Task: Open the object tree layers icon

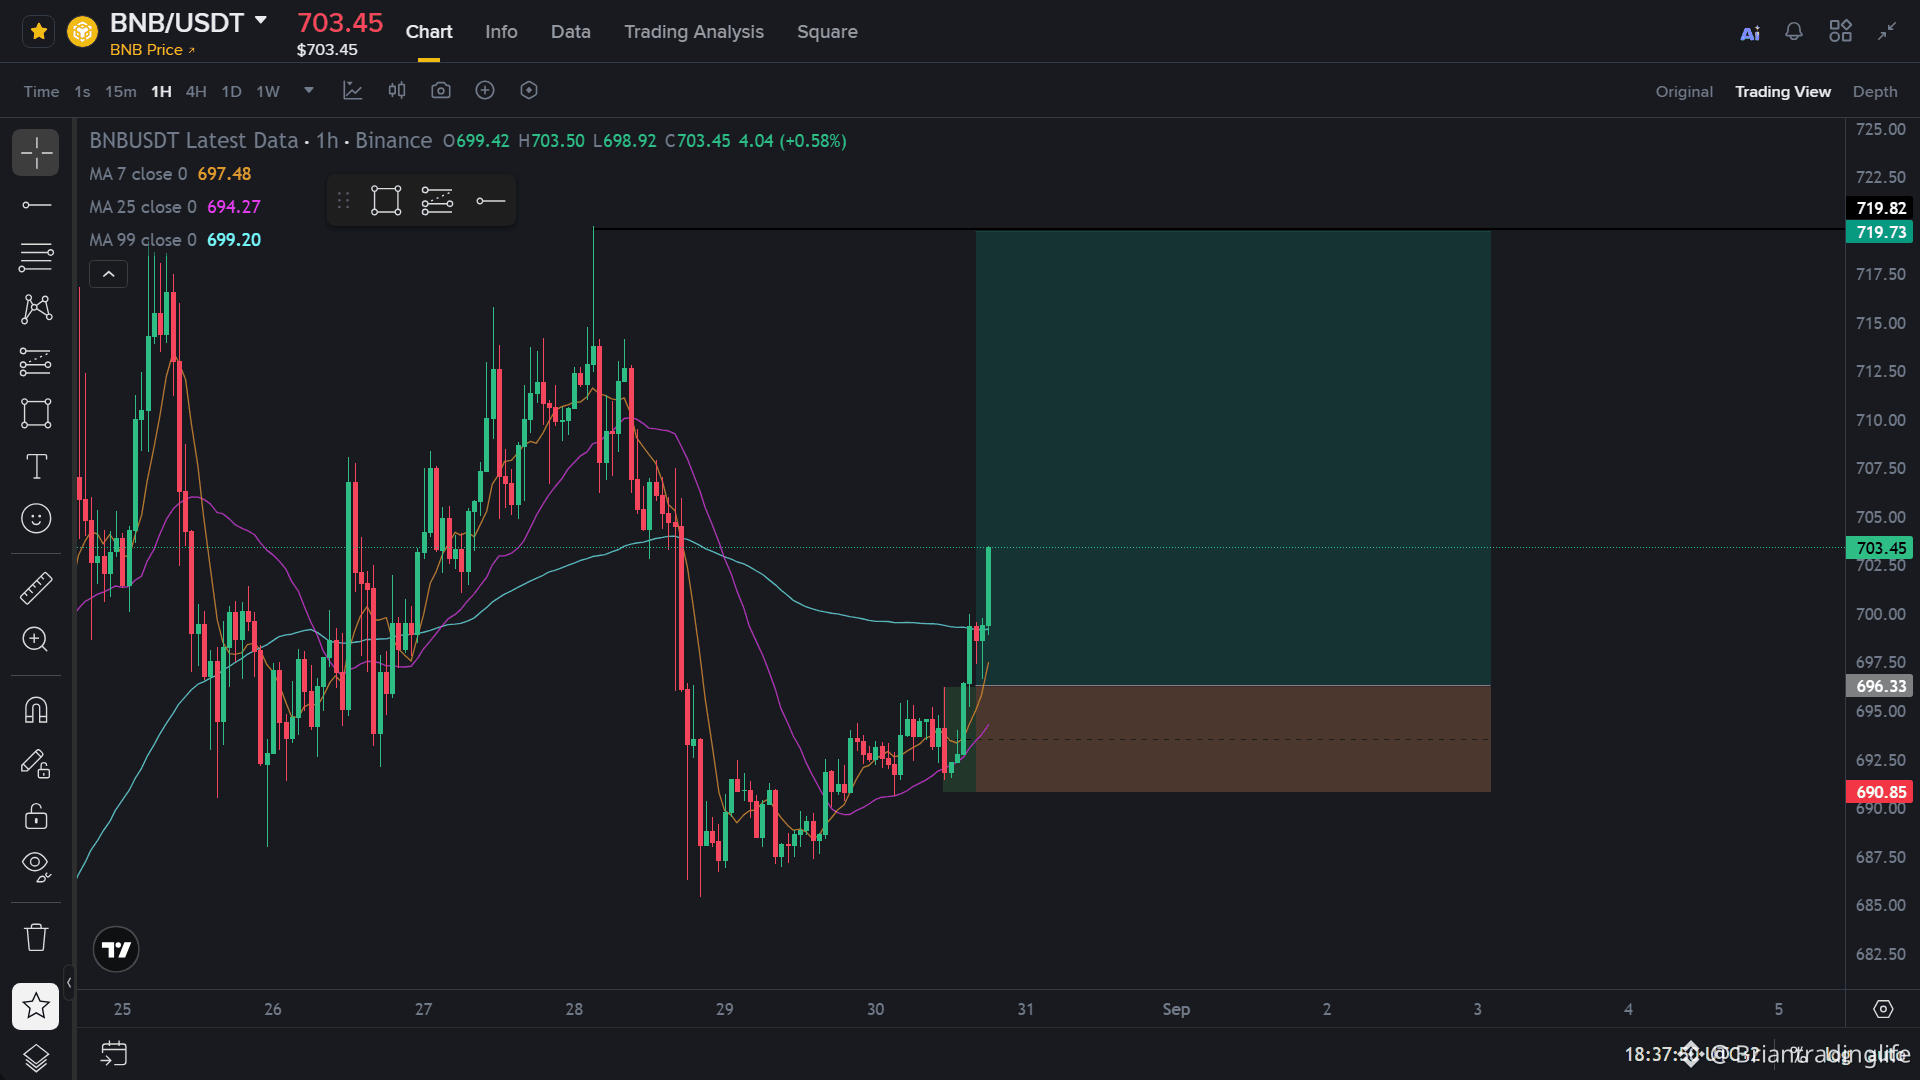Action: click(x=36, y=1057)
